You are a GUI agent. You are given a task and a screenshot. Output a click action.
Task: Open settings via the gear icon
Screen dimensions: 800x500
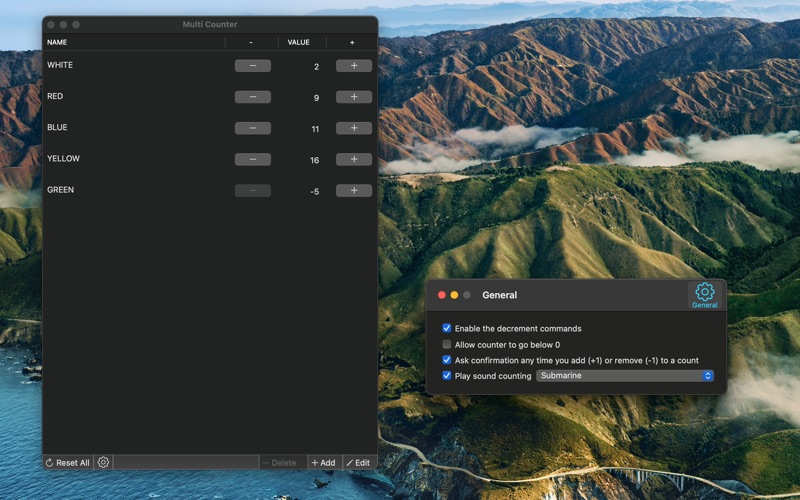103,463
